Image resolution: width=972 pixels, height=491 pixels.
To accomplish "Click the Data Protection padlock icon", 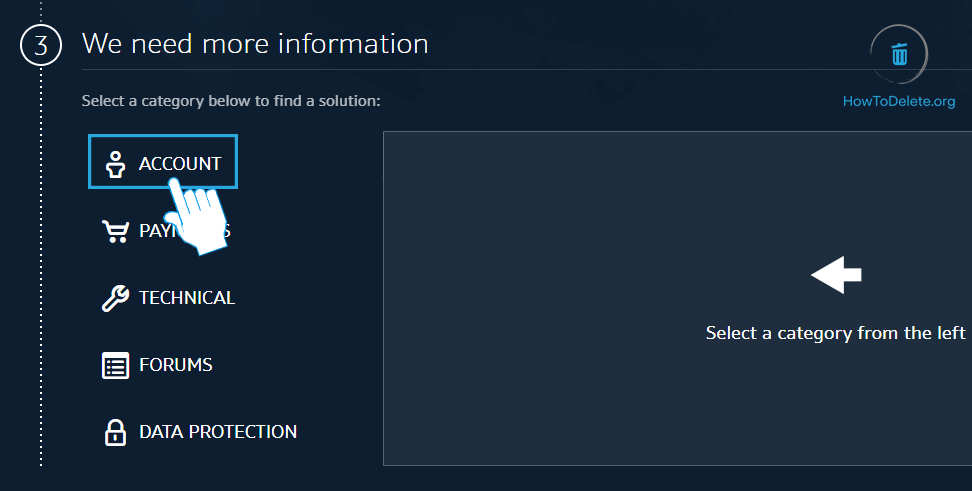I will [116, 432].
